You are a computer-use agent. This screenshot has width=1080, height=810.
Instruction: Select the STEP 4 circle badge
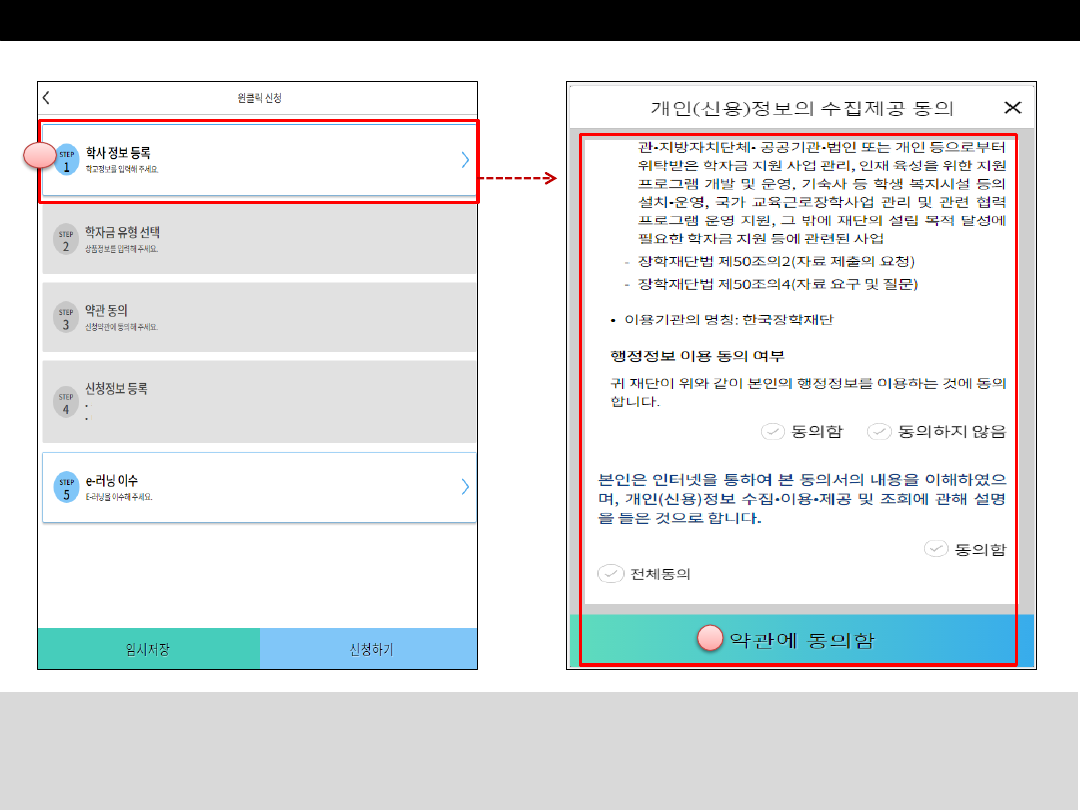point(66,402)
